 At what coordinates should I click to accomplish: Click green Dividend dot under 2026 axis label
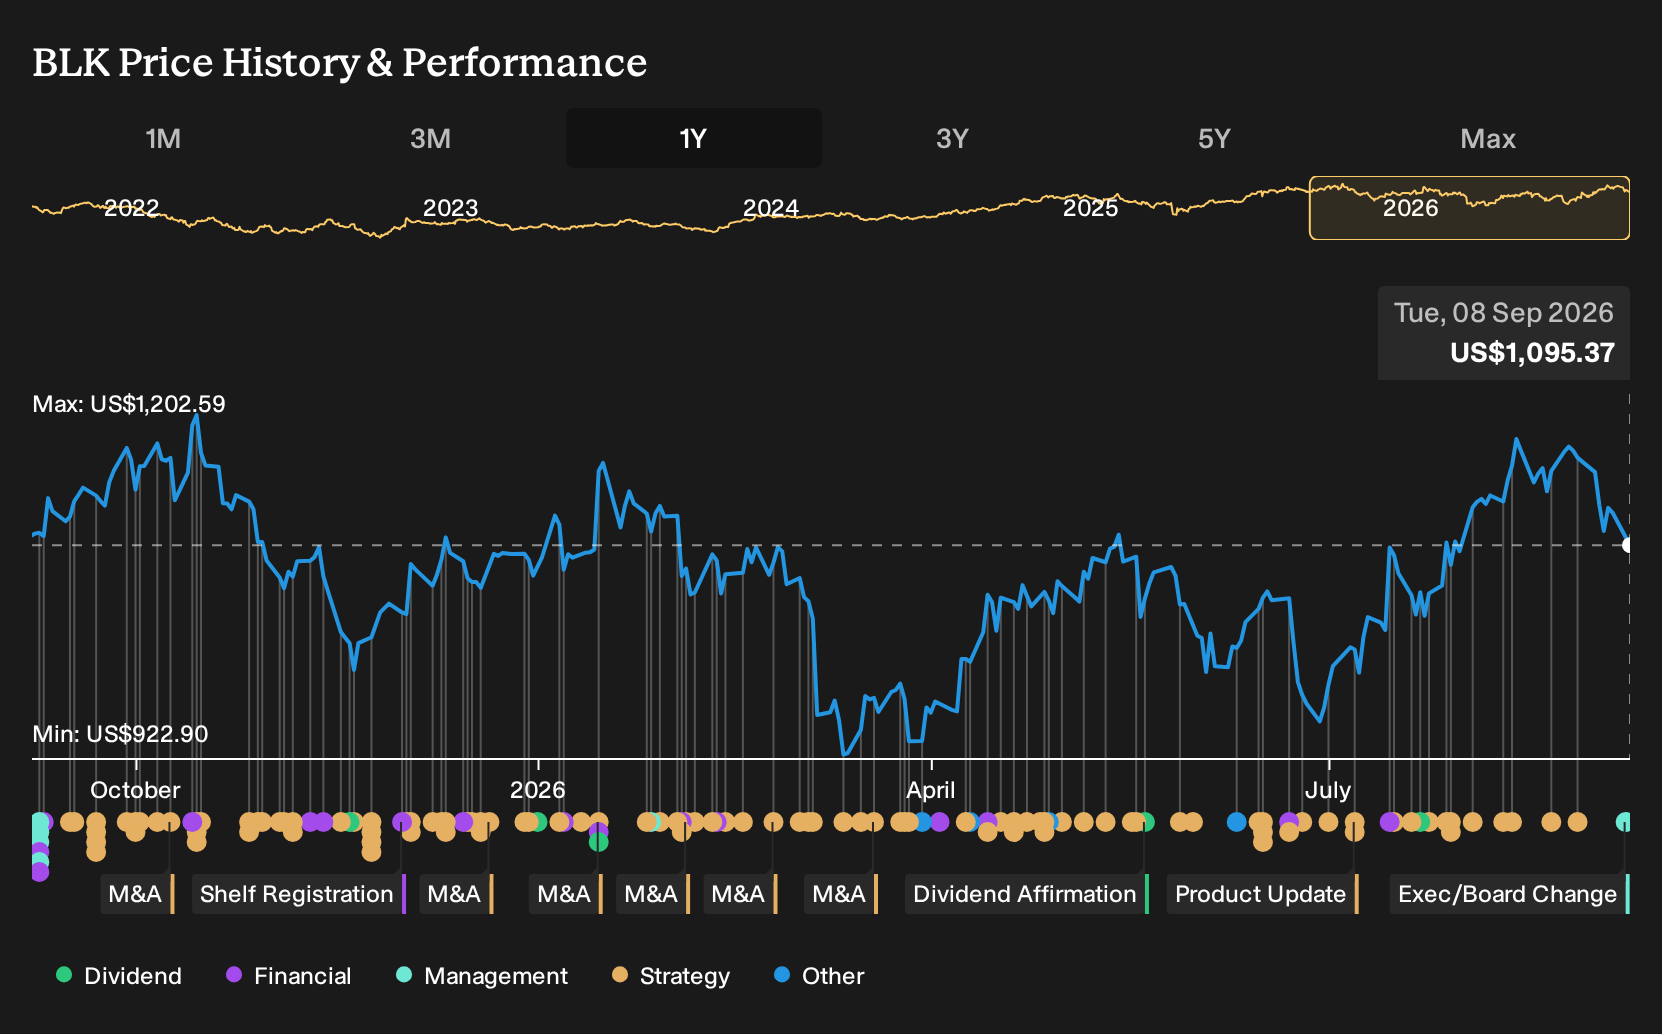(x=538, y=822)
